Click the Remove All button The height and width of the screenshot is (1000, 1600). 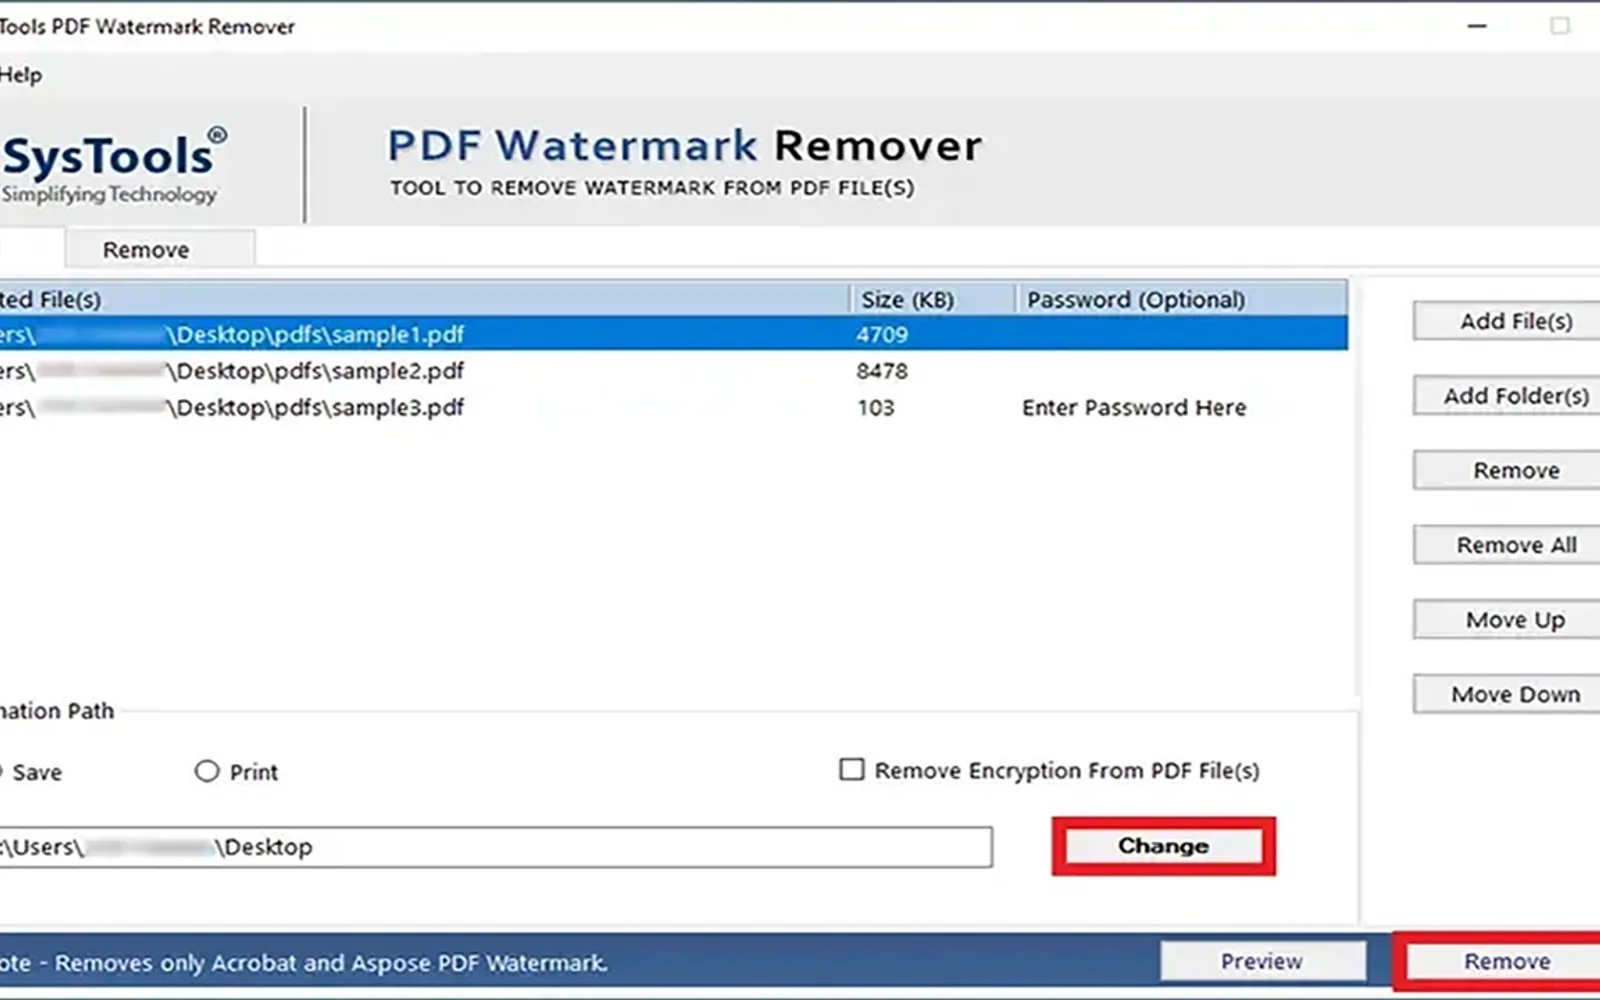point(1509,545)
